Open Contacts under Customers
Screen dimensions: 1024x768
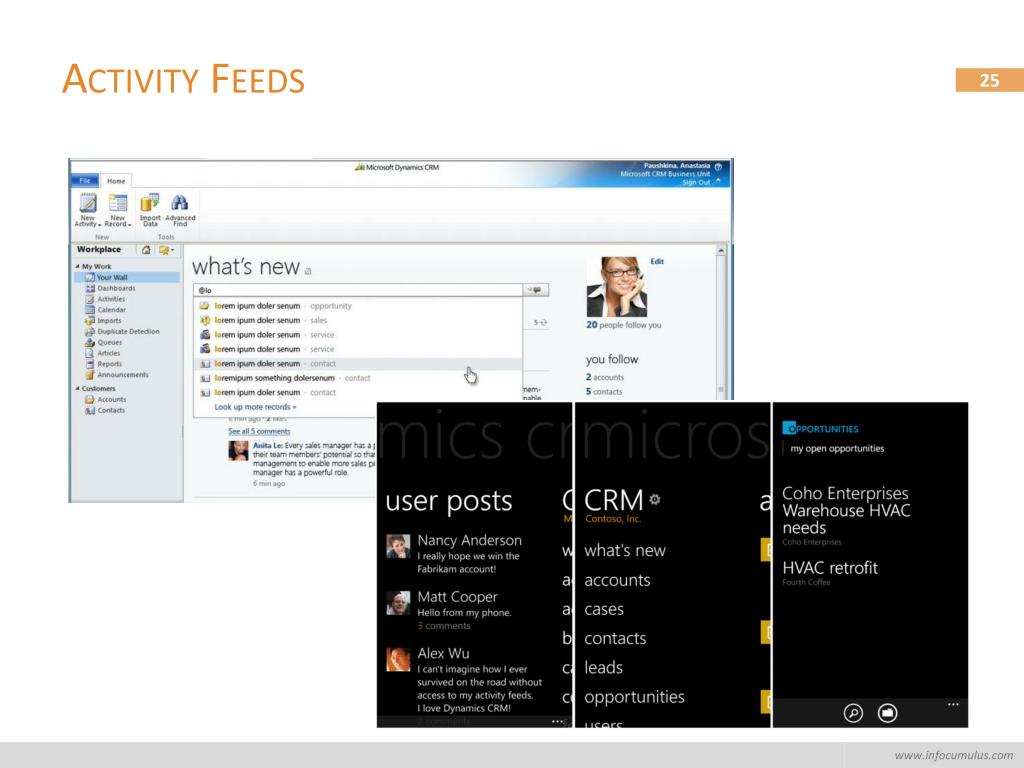click(x=104, y=410)
